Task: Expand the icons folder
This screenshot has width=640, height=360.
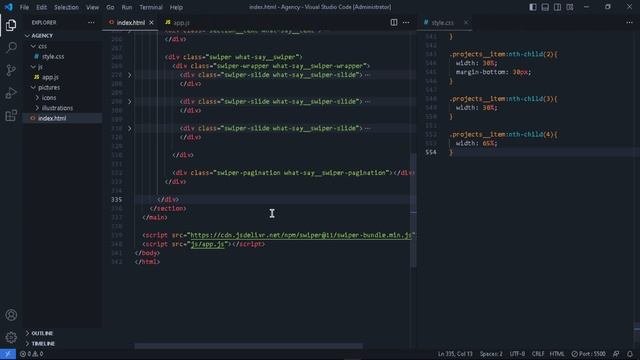Action: click(x=37, y=98)
